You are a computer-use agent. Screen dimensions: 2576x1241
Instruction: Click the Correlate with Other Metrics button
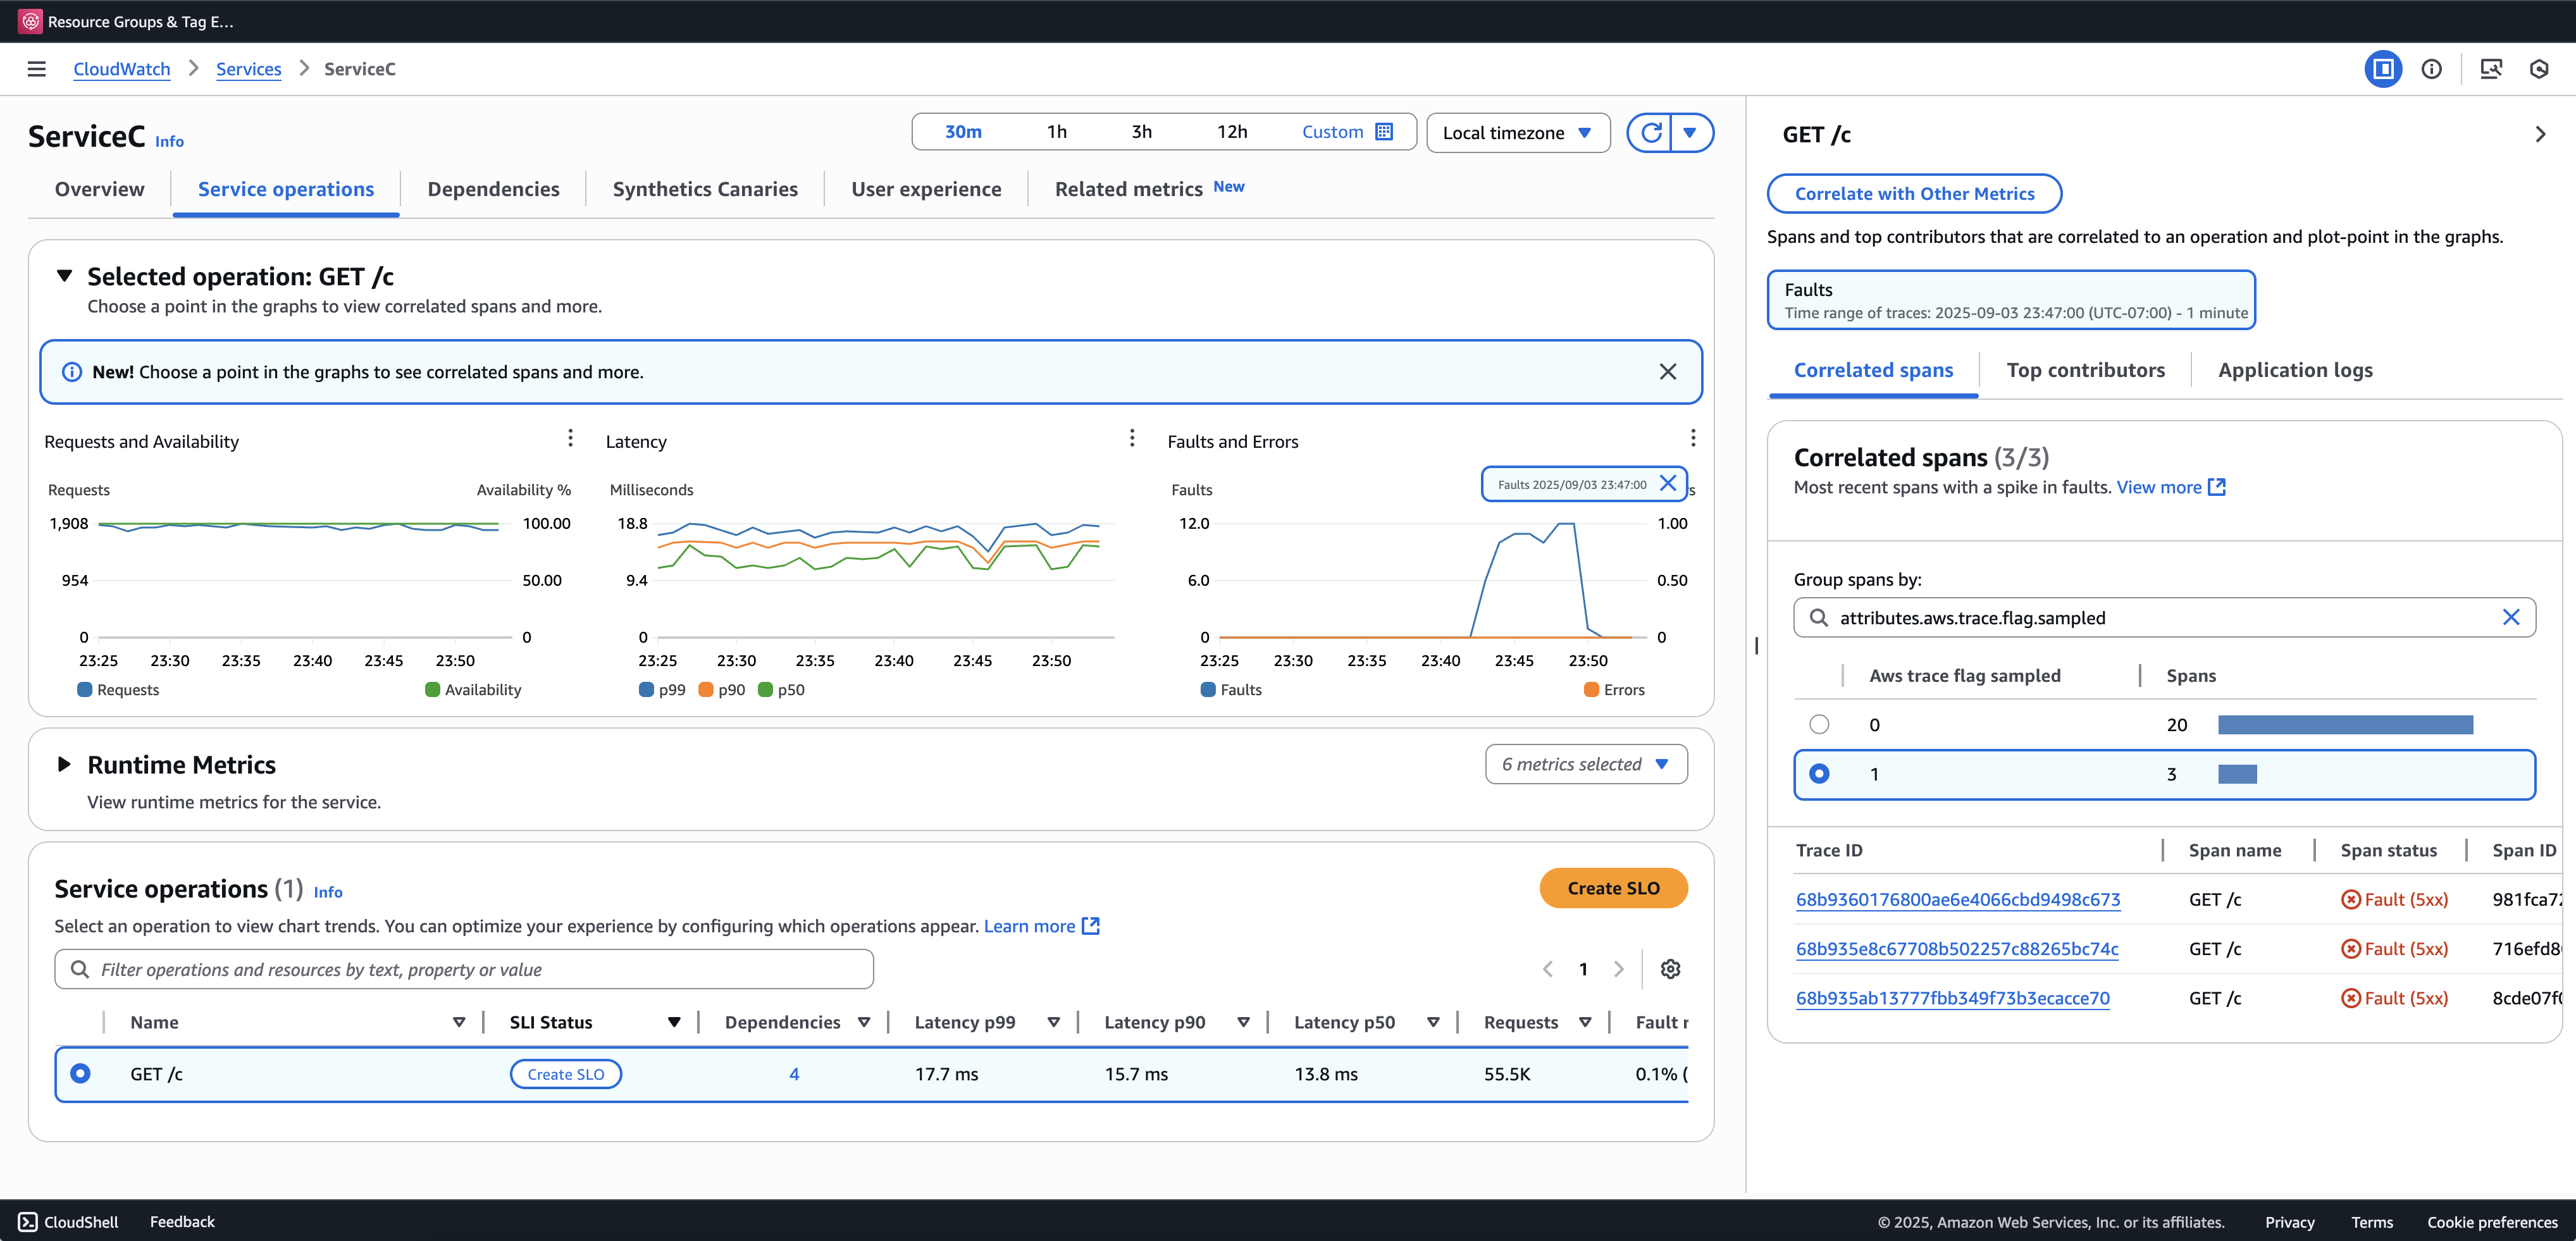pyautogui.click(x=1913, y=194)
